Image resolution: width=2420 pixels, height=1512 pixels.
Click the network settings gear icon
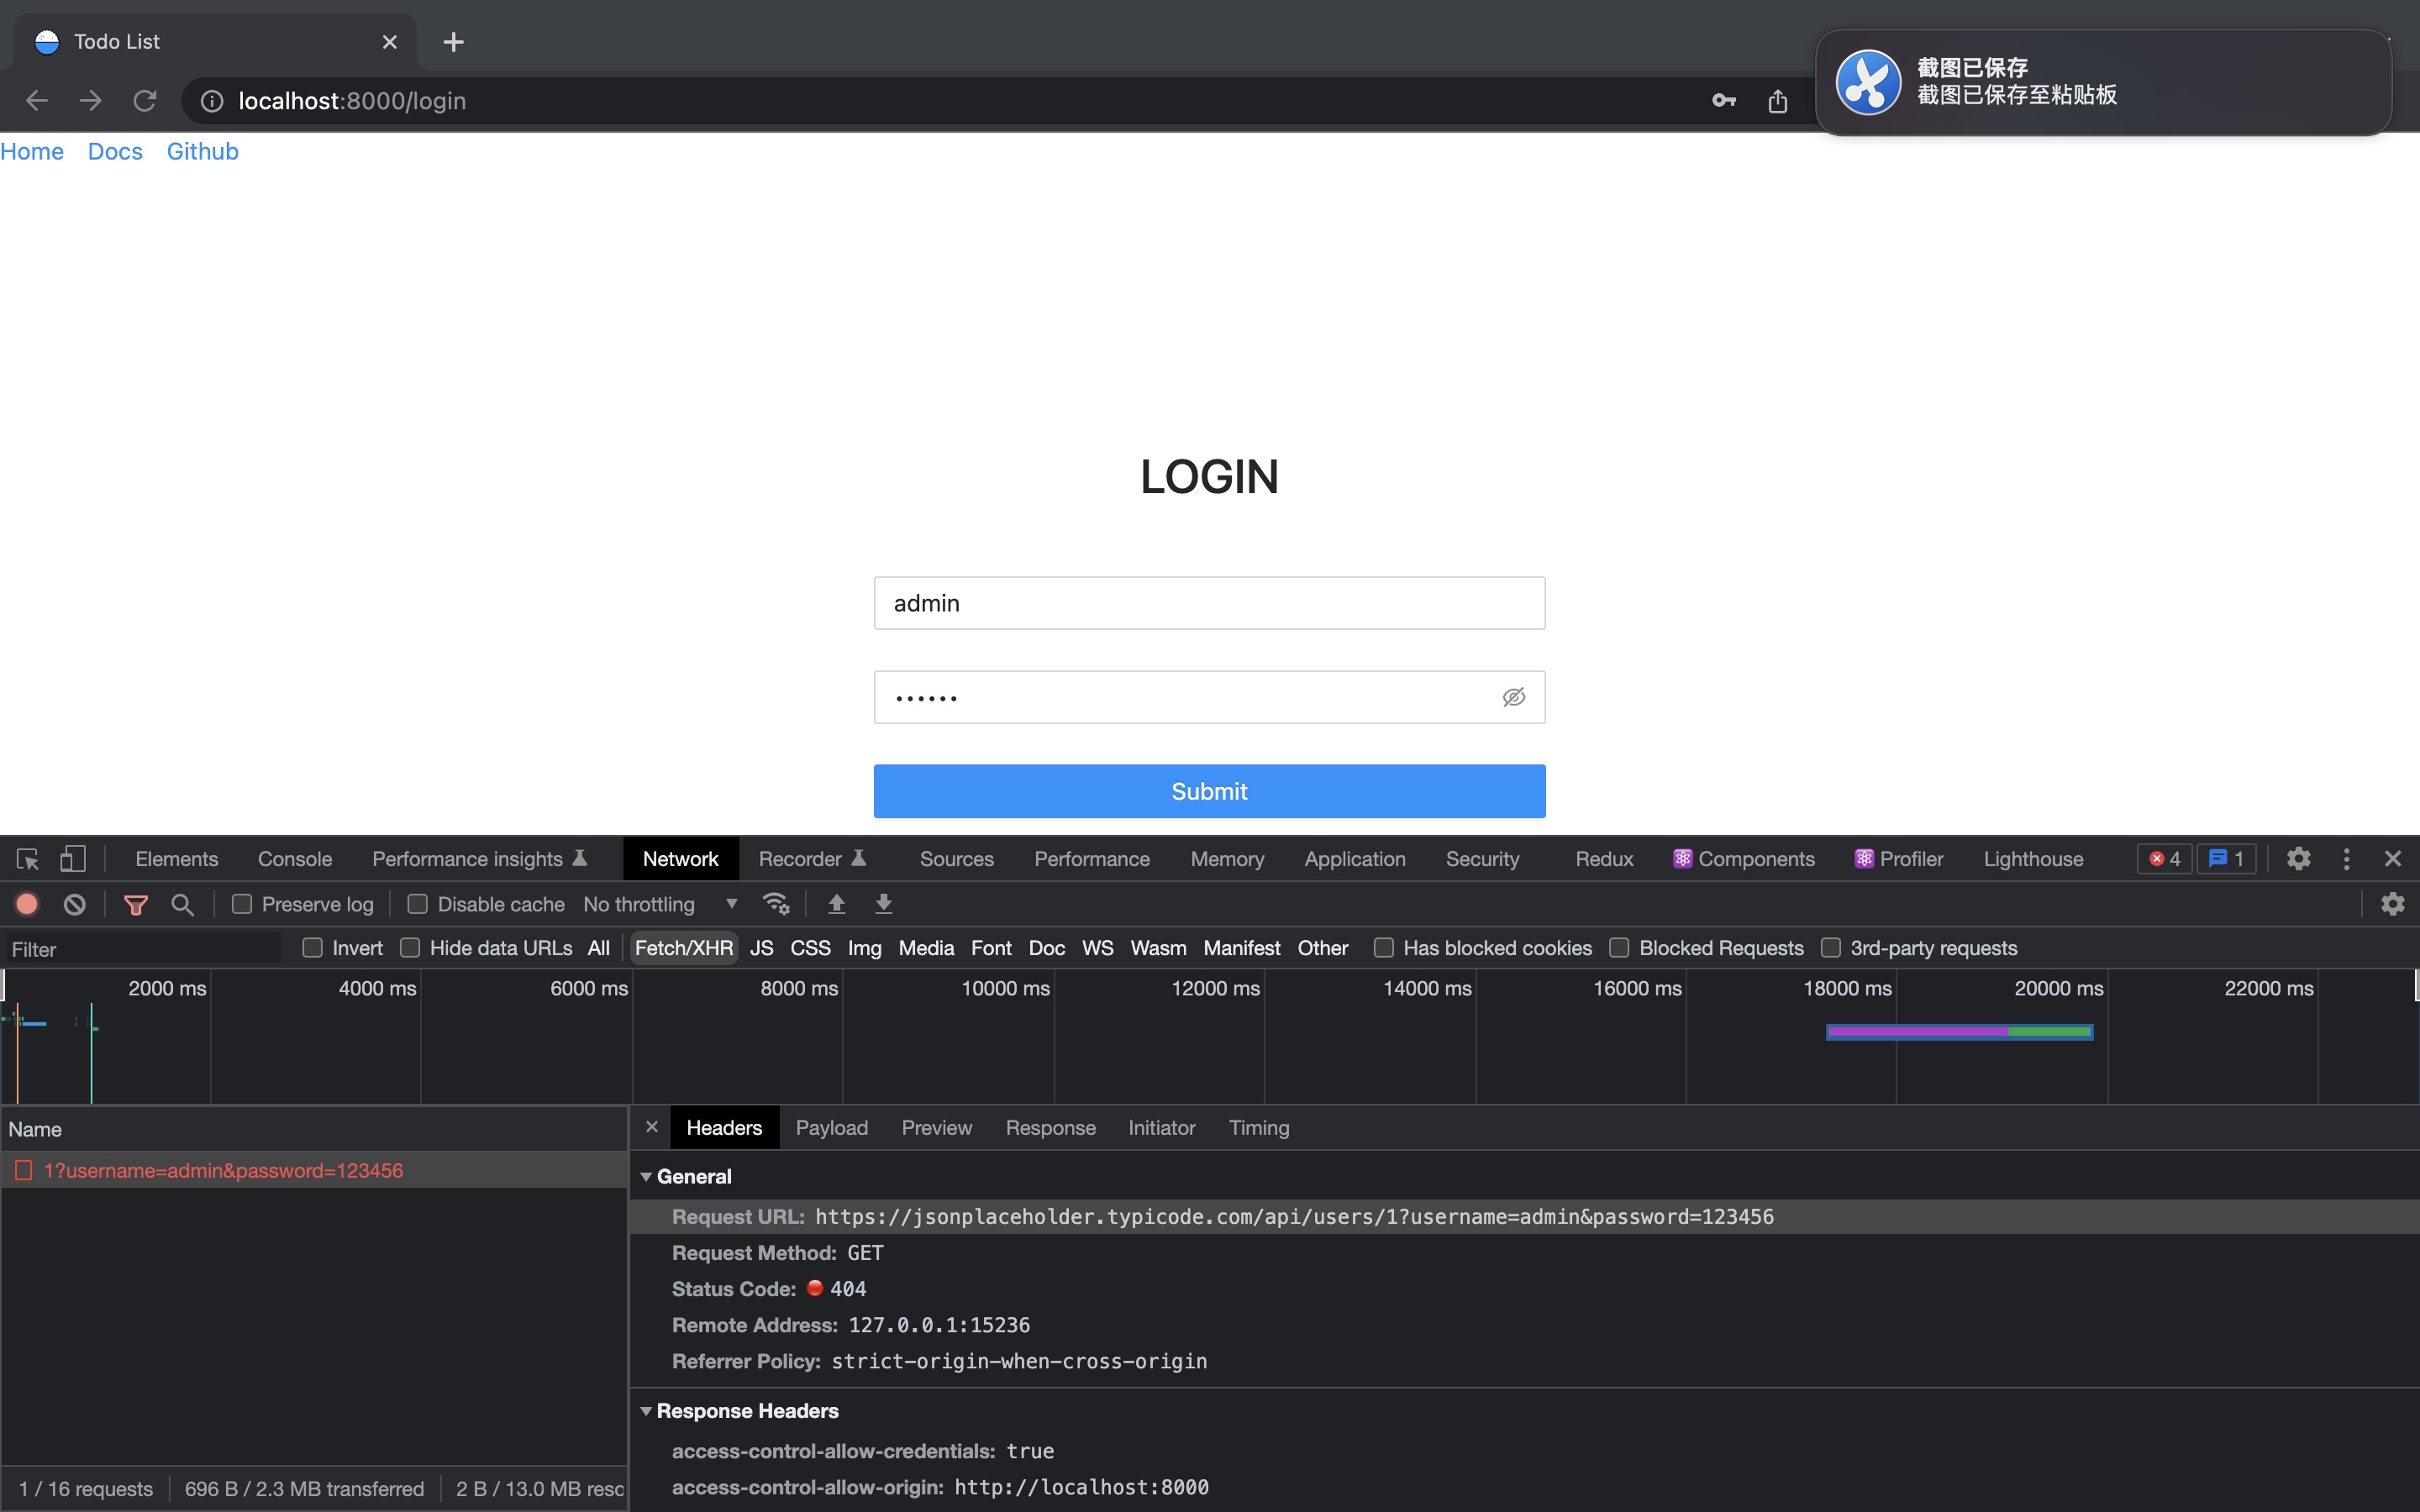click(2392, 902)
